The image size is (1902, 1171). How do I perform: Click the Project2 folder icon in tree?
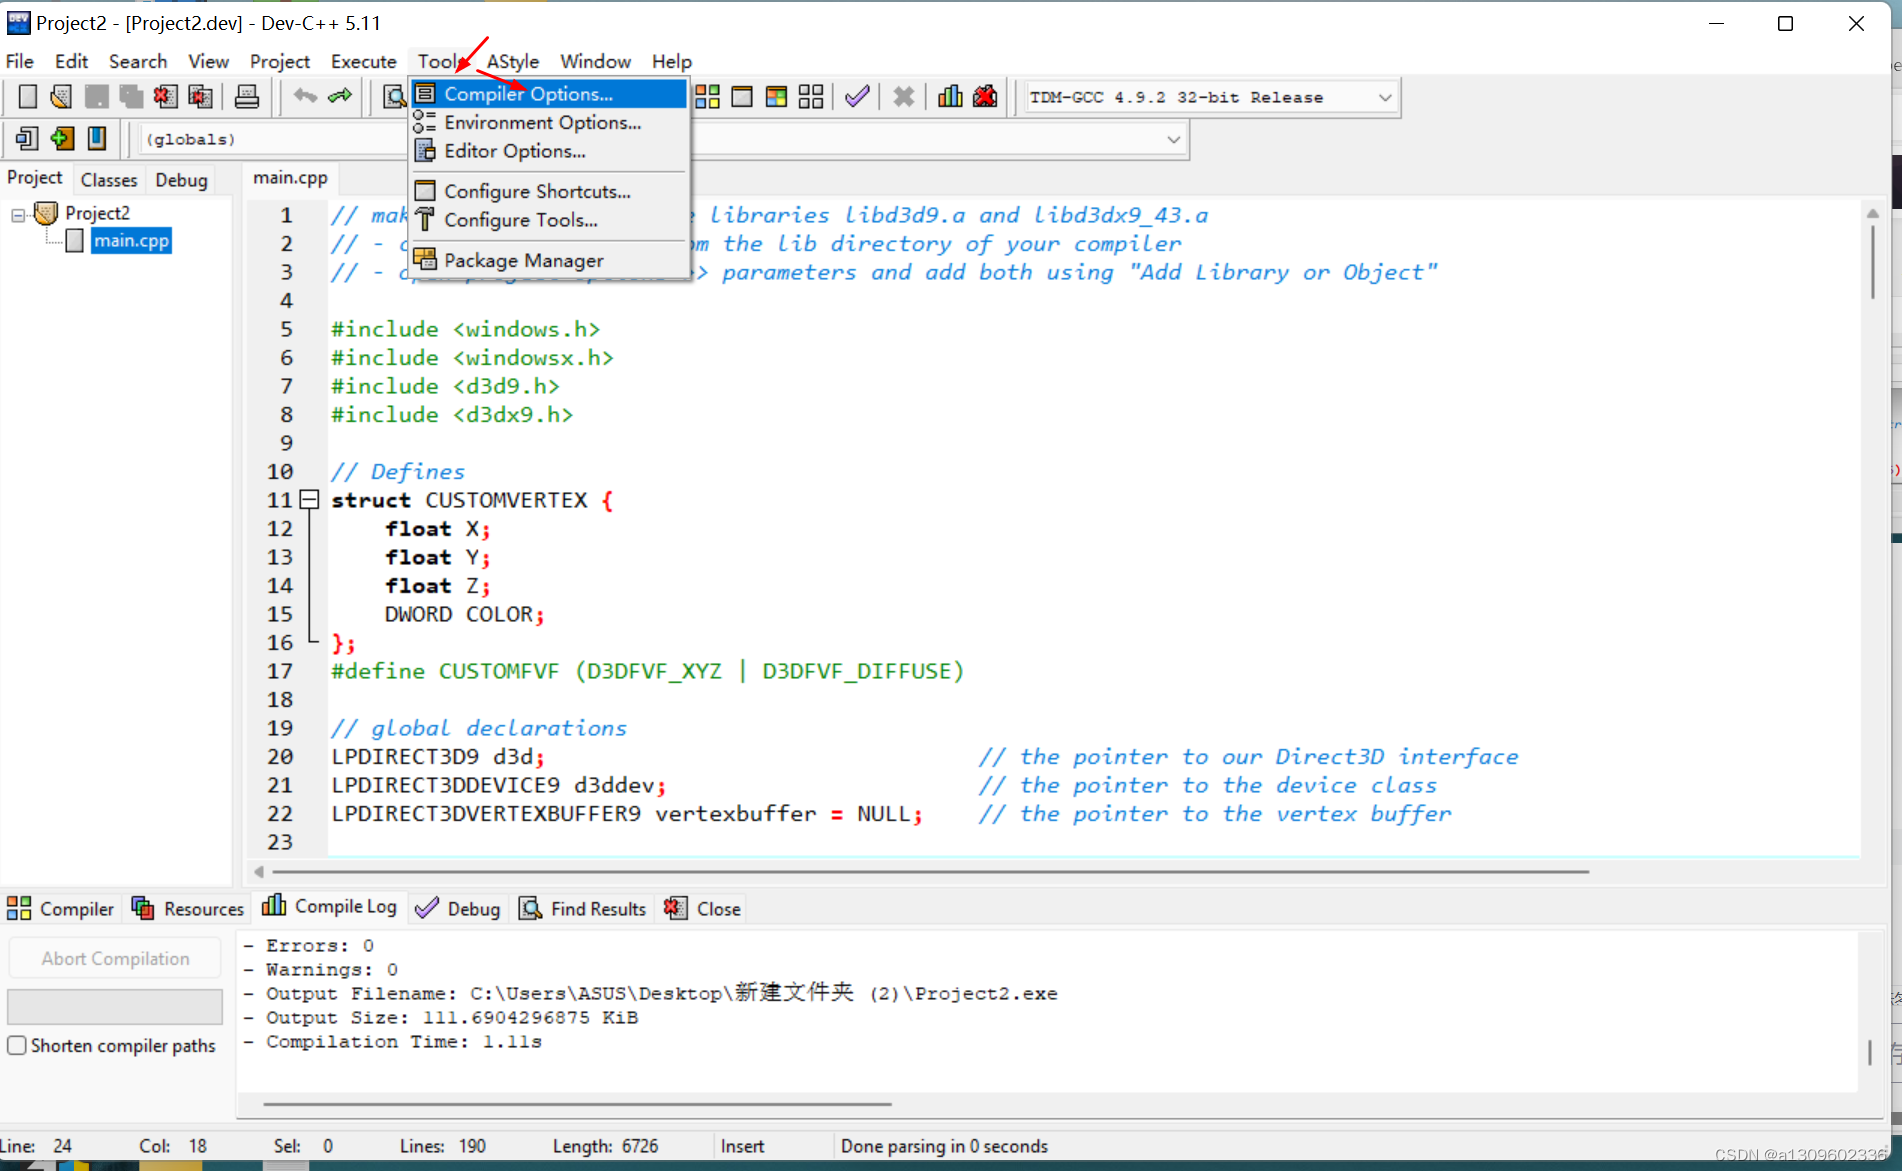(x=46, y=213)
